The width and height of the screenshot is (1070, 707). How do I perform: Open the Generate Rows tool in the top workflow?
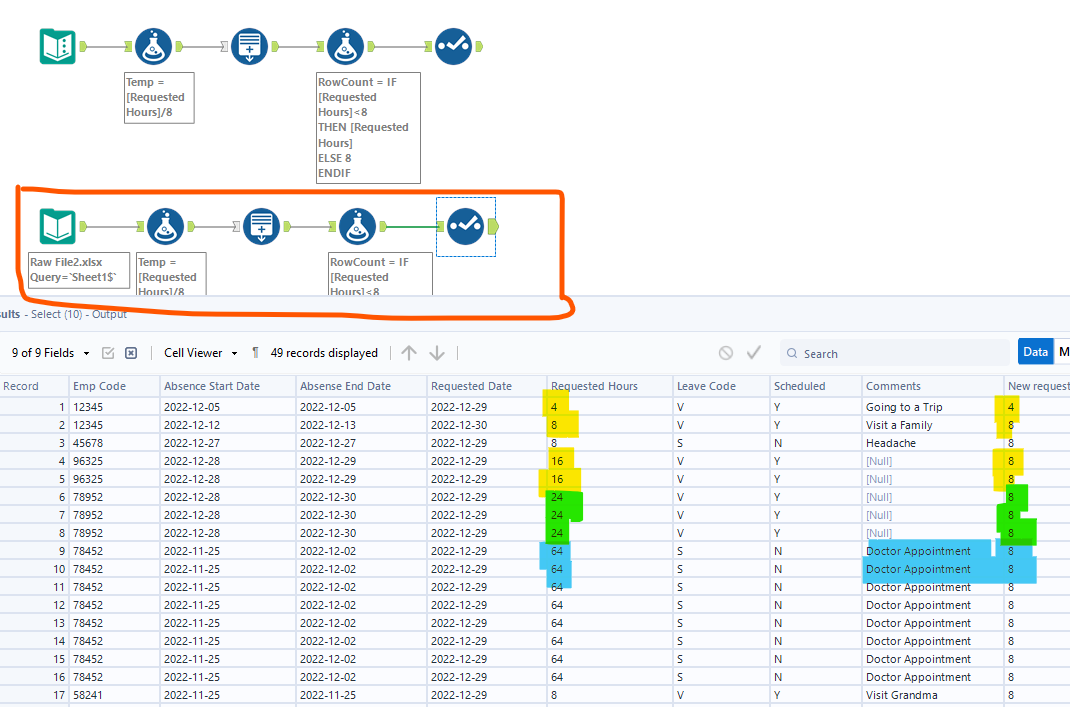[x=248, y=46]
